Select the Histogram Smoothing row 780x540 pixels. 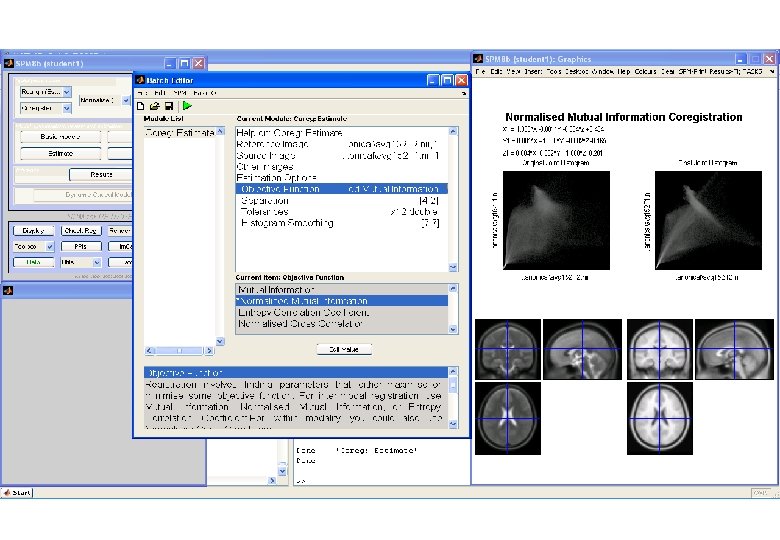(342, 223)
